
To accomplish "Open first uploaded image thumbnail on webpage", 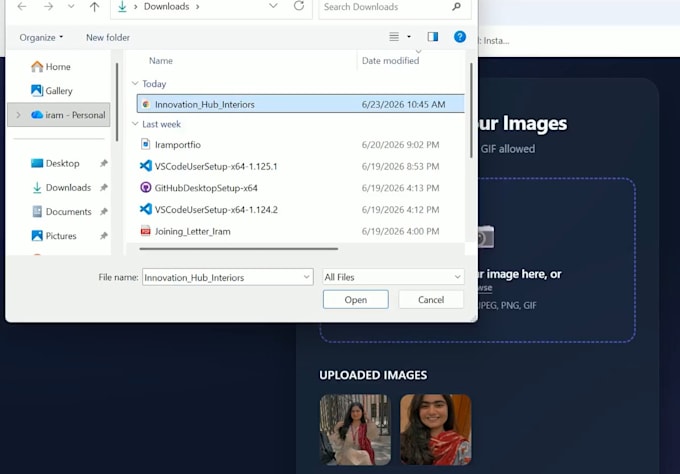I will coord(355,429).
